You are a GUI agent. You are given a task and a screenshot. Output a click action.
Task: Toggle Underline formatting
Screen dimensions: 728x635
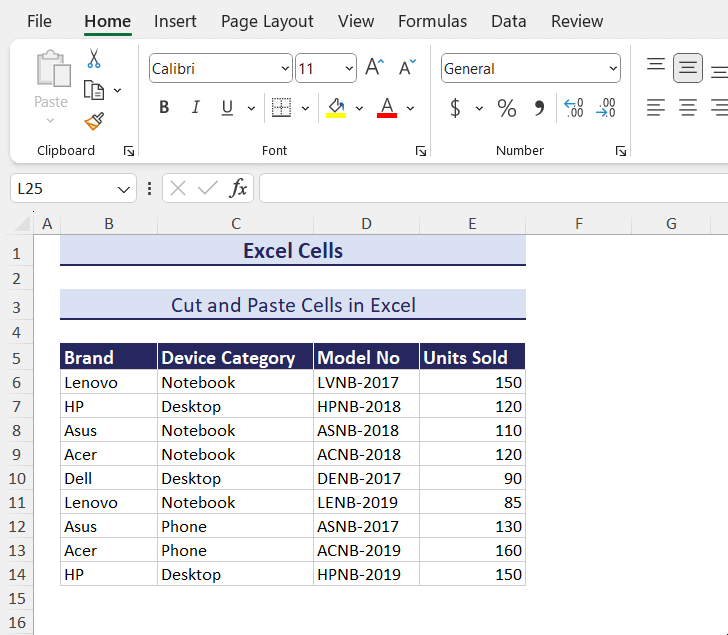[227, 108]
